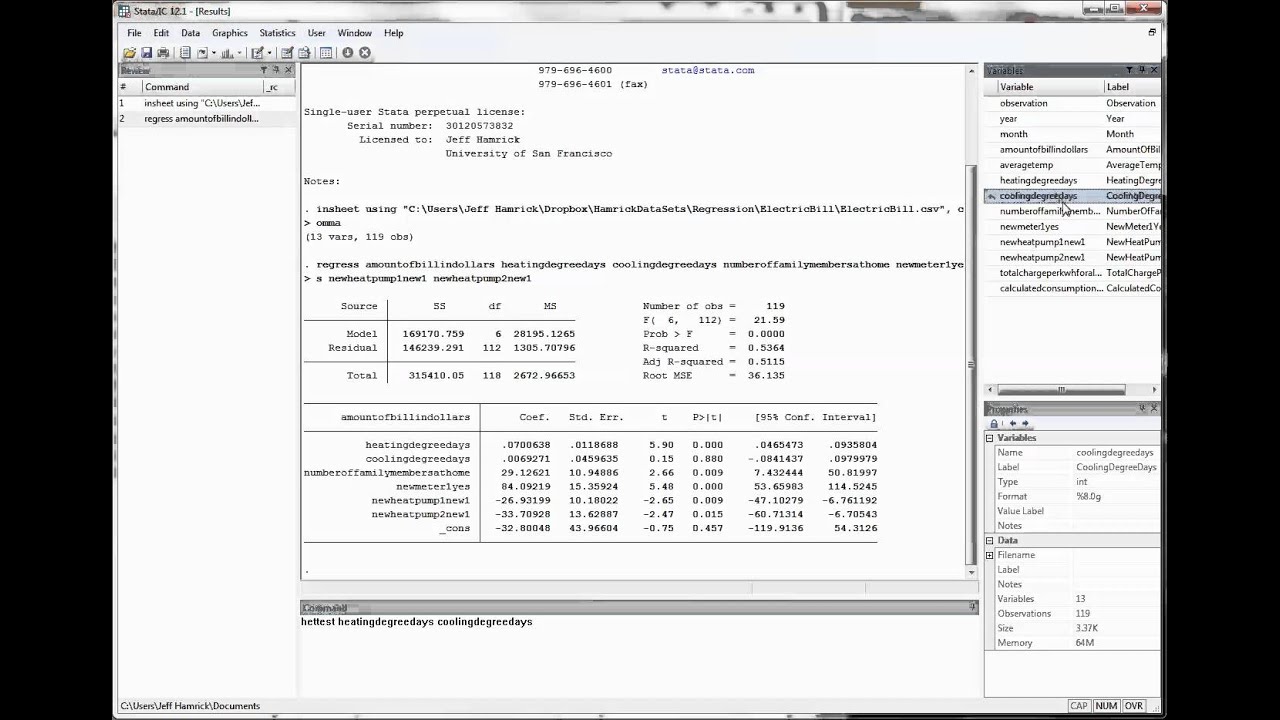This screenshot has height=720, width=1280.
Task: Expand the Filename row in Properties
Action: pyautogui.click(x=990, y=555)
